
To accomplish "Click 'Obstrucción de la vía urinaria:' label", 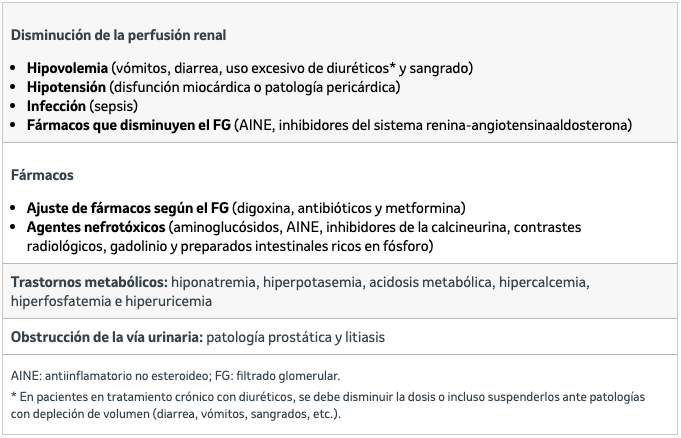I will [x=107, y=337].
